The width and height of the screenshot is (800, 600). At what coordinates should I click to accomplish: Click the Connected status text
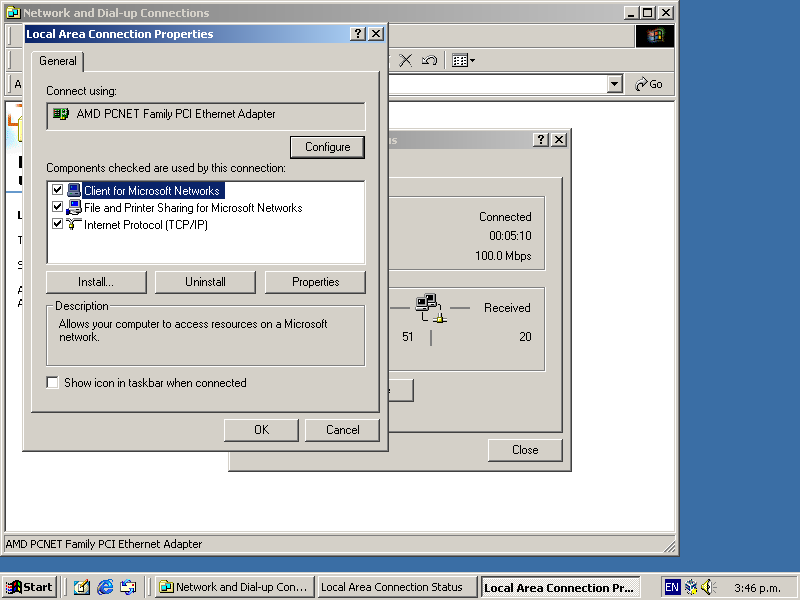[505, 217]
